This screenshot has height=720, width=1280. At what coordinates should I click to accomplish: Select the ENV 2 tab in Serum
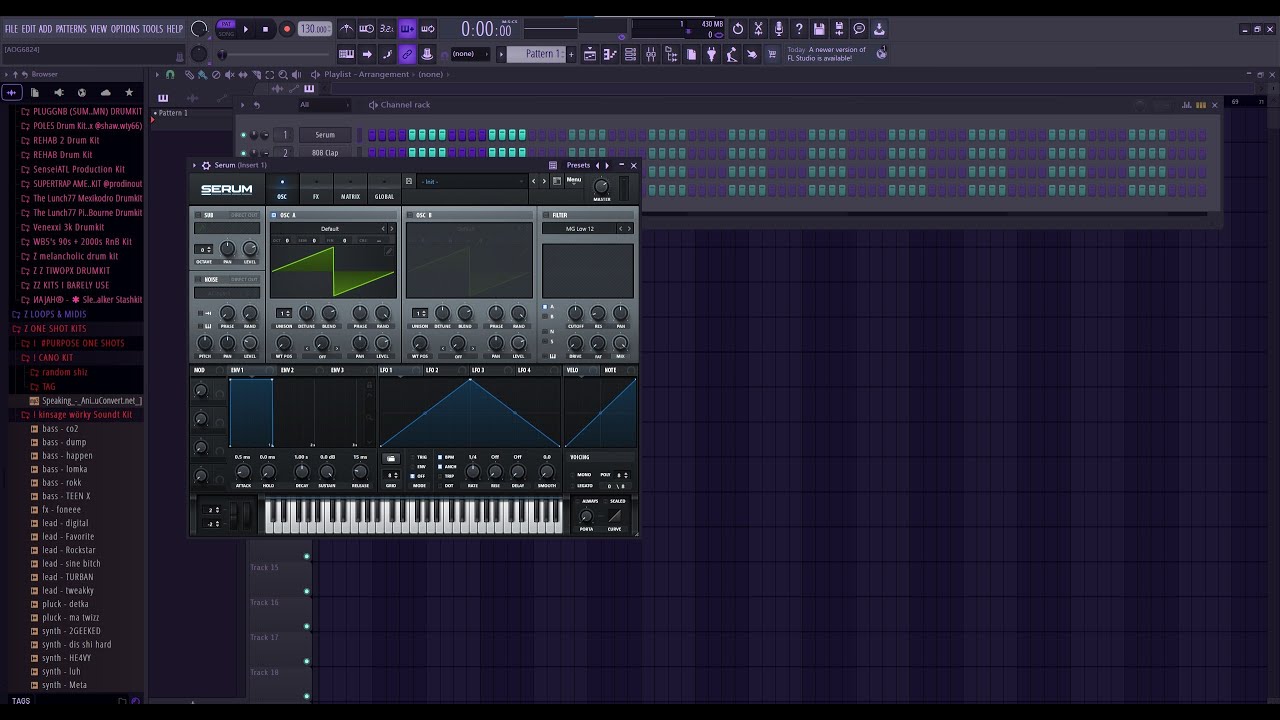tap(287, 370)
